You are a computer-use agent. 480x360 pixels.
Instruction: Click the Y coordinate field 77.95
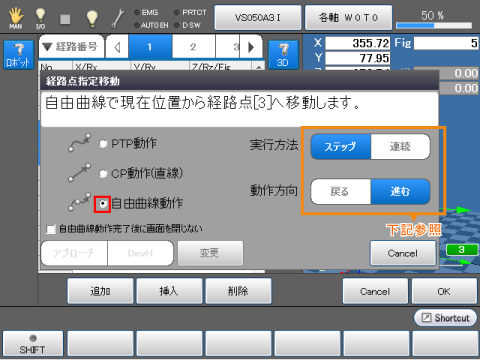tap(357, 58)
